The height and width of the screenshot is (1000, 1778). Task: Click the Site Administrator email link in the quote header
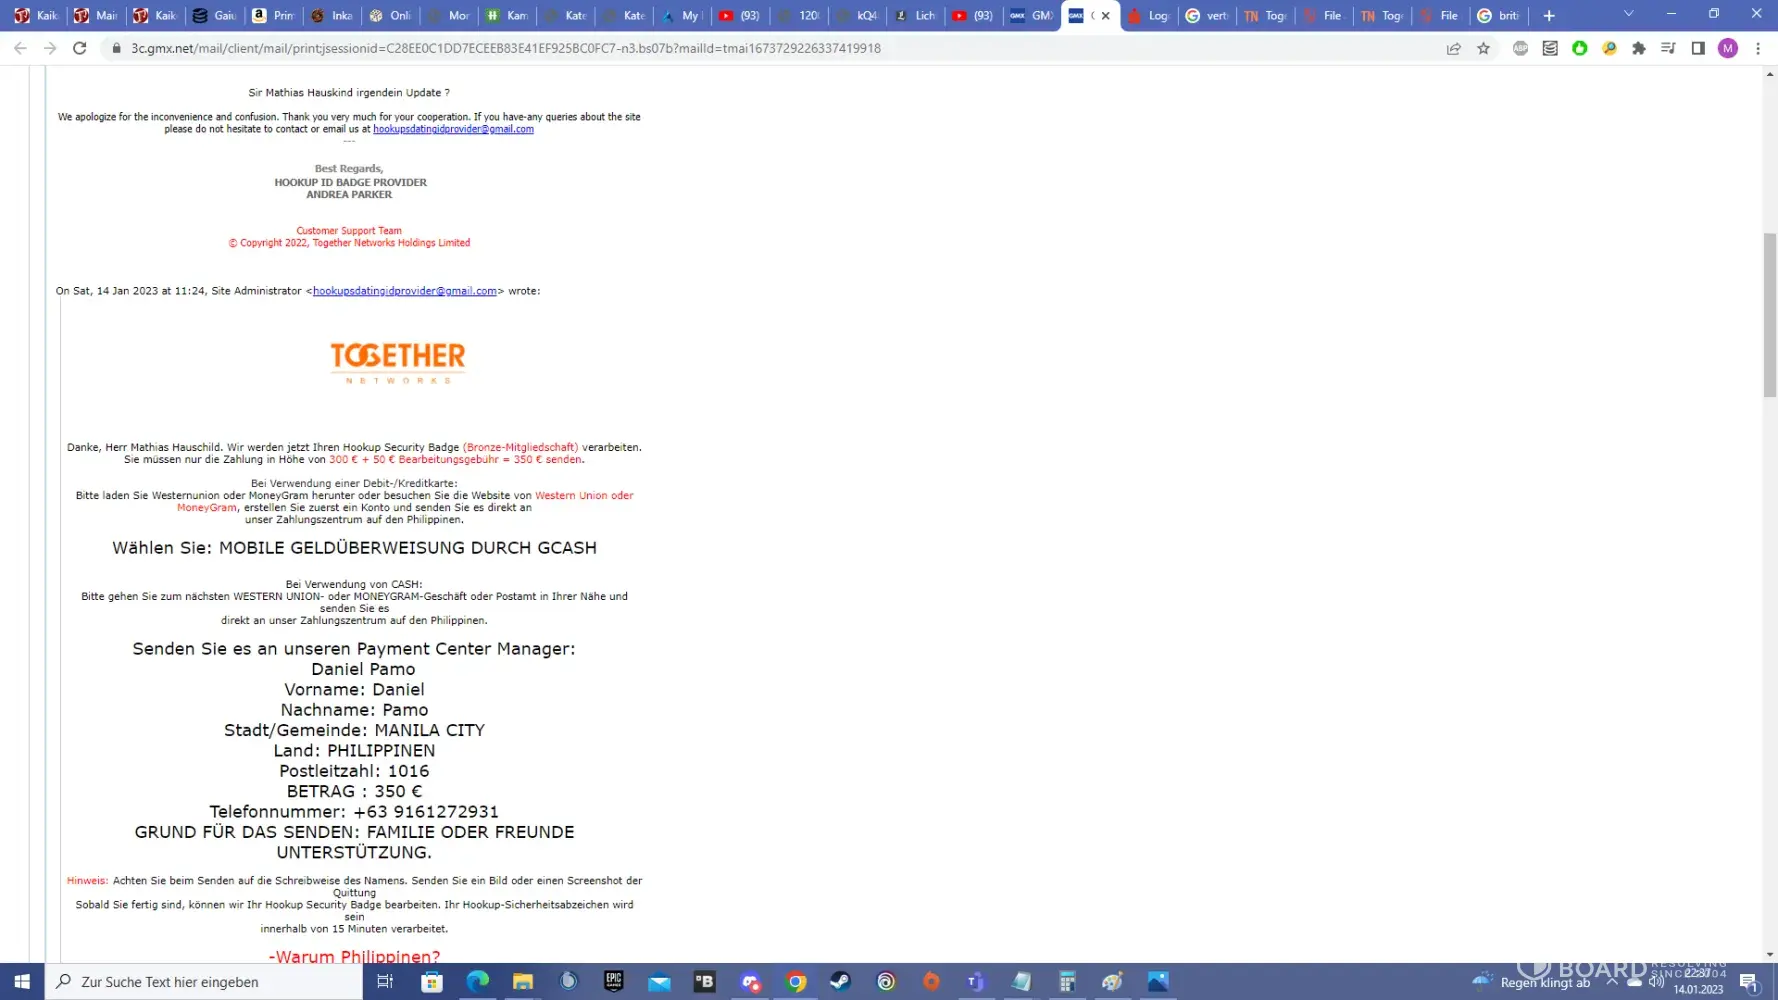[405, 291]
